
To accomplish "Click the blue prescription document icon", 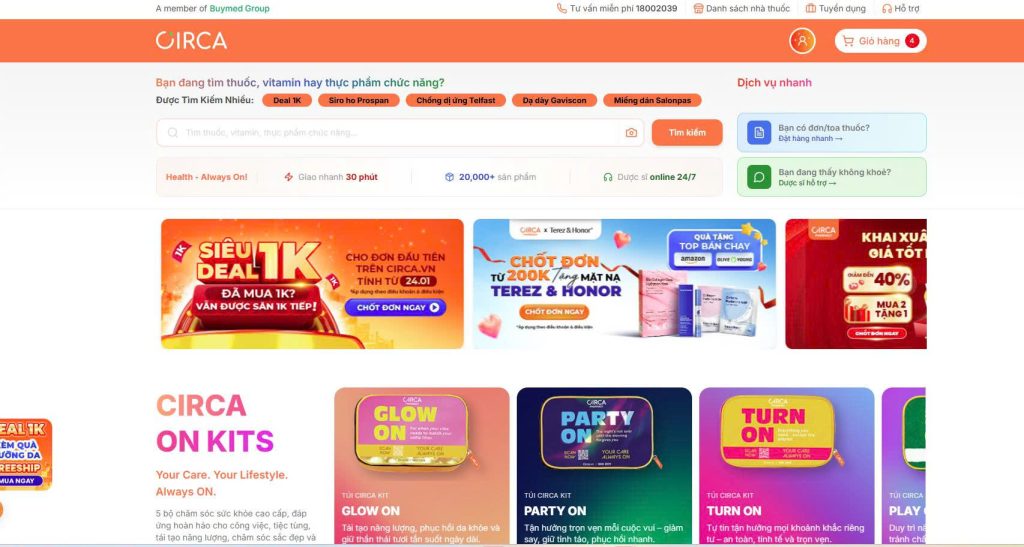I will click(759, 133).
